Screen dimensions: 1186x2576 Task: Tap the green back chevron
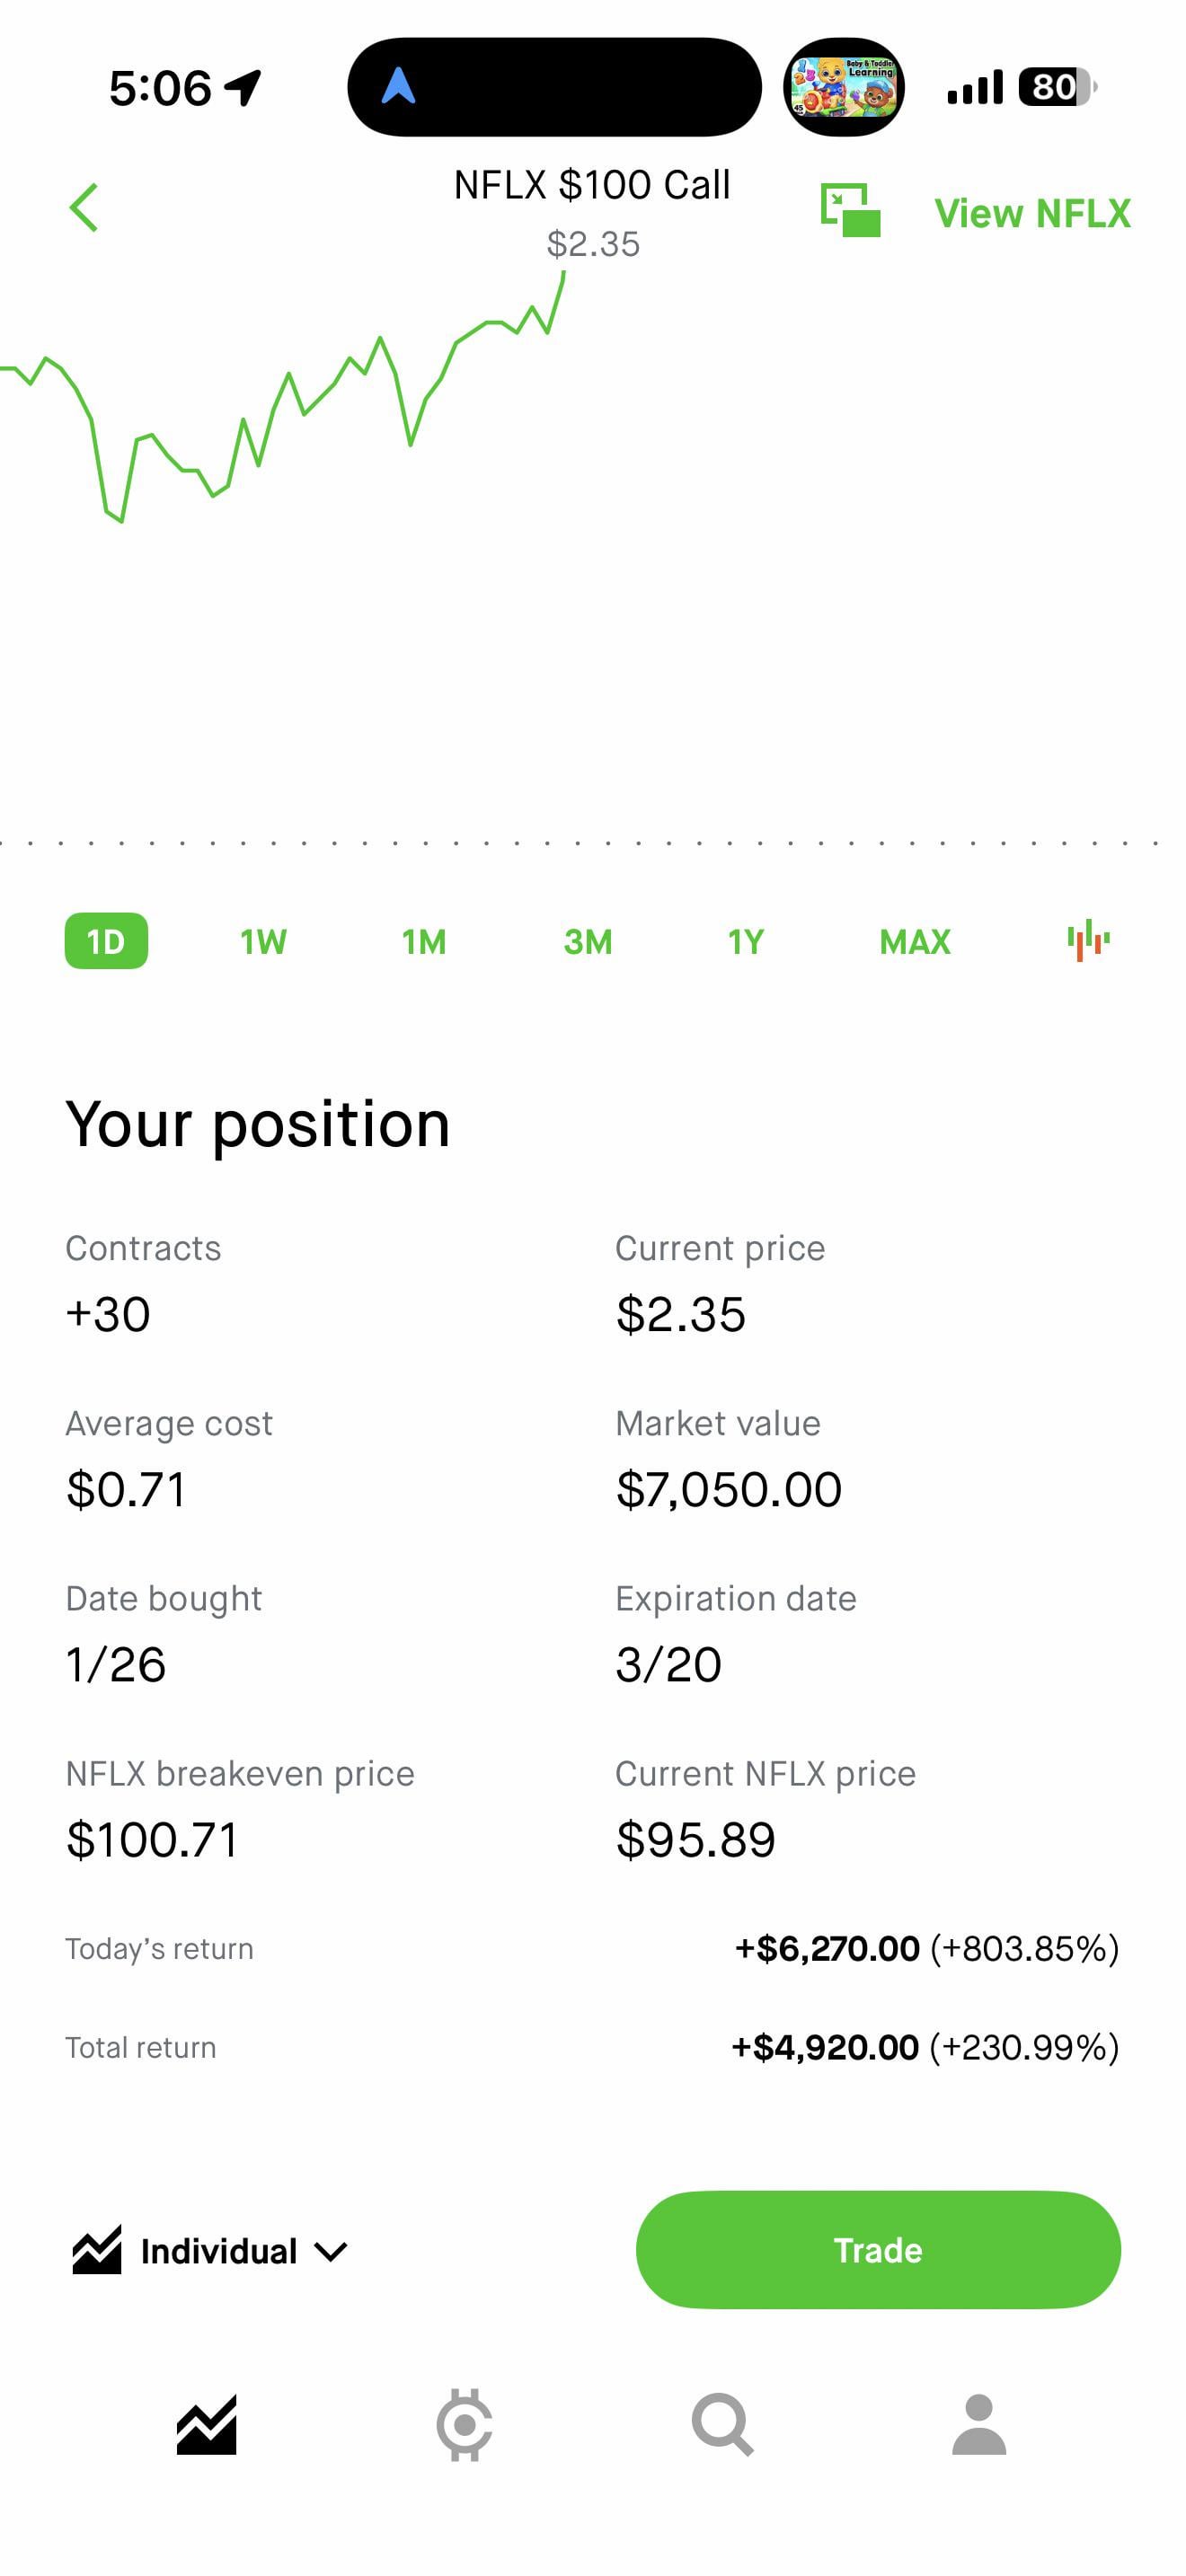84,208
